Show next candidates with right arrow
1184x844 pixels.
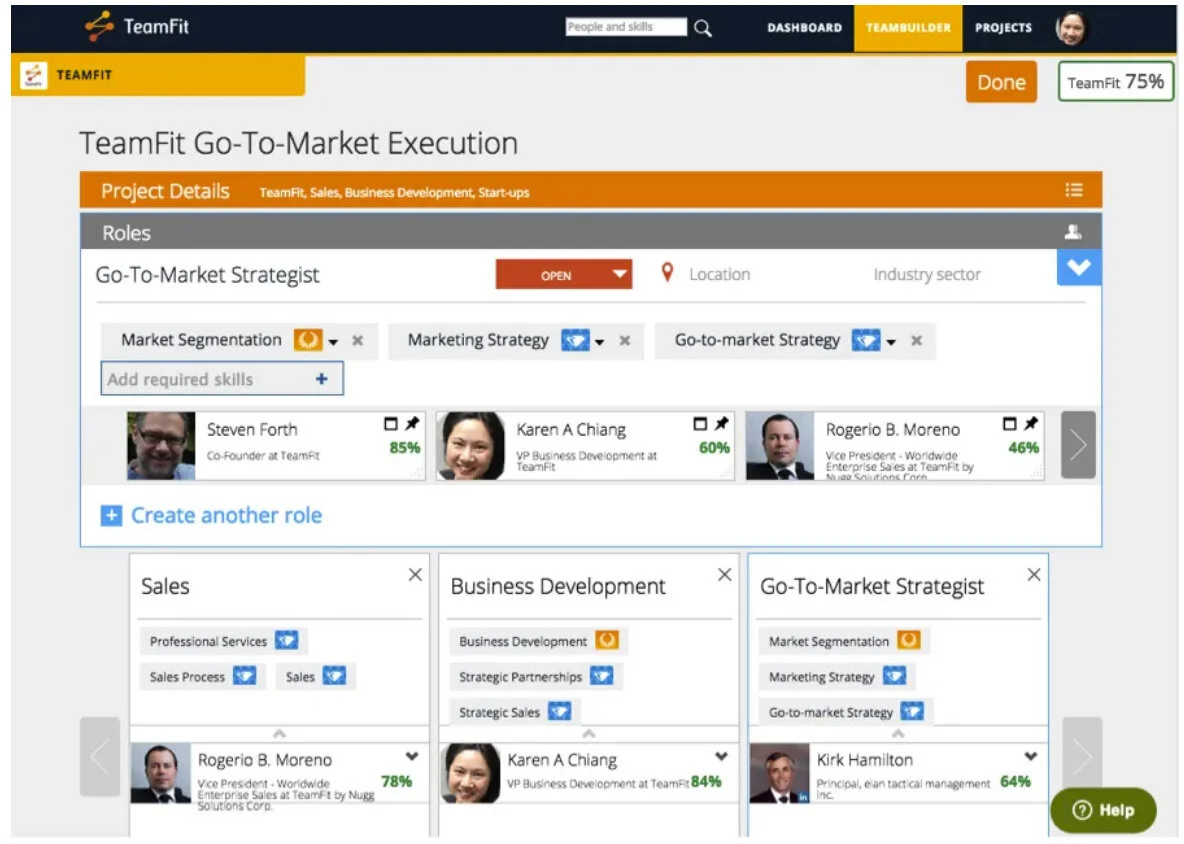[1078, 445]
